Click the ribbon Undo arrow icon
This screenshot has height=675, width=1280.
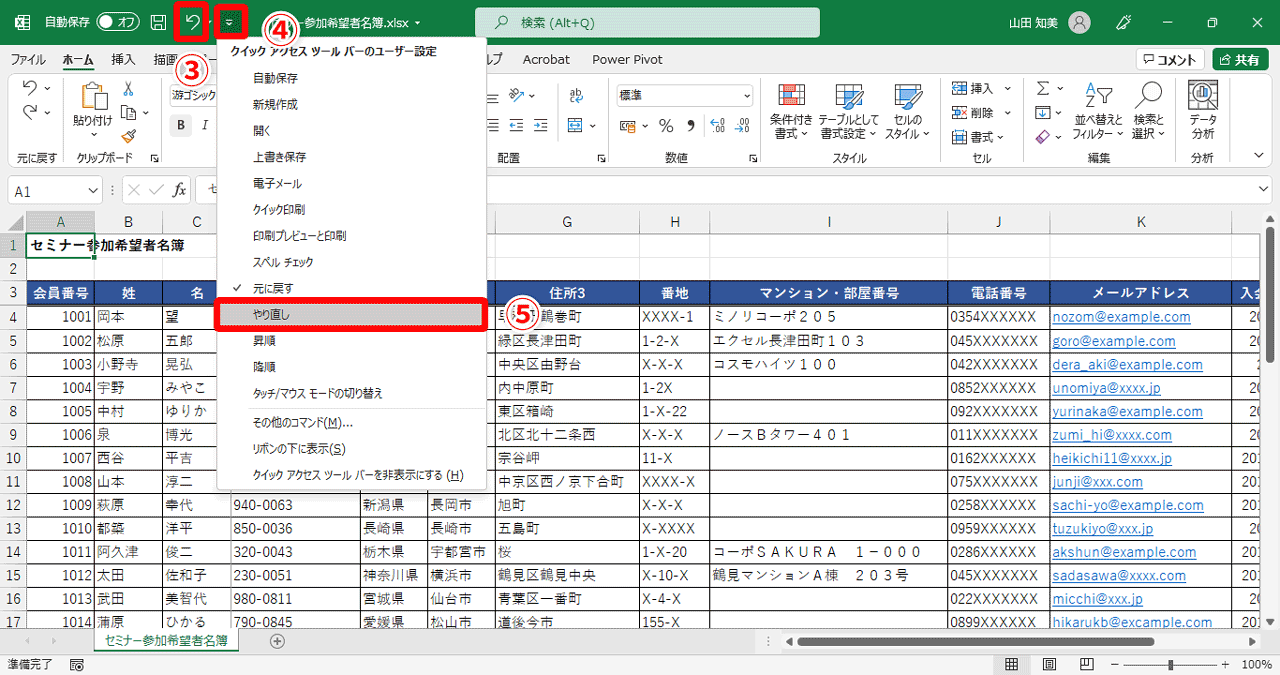(30, 88)
